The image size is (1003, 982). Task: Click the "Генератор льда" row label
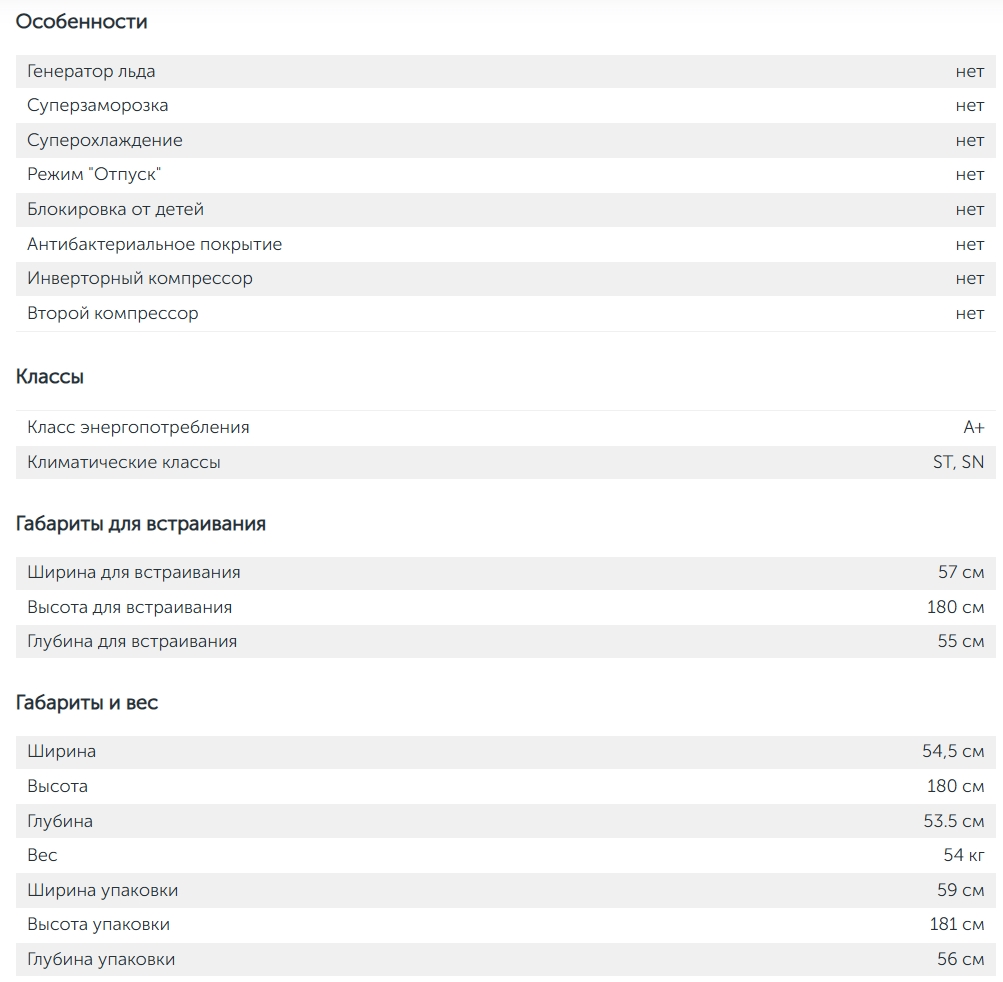pos(91,71)
